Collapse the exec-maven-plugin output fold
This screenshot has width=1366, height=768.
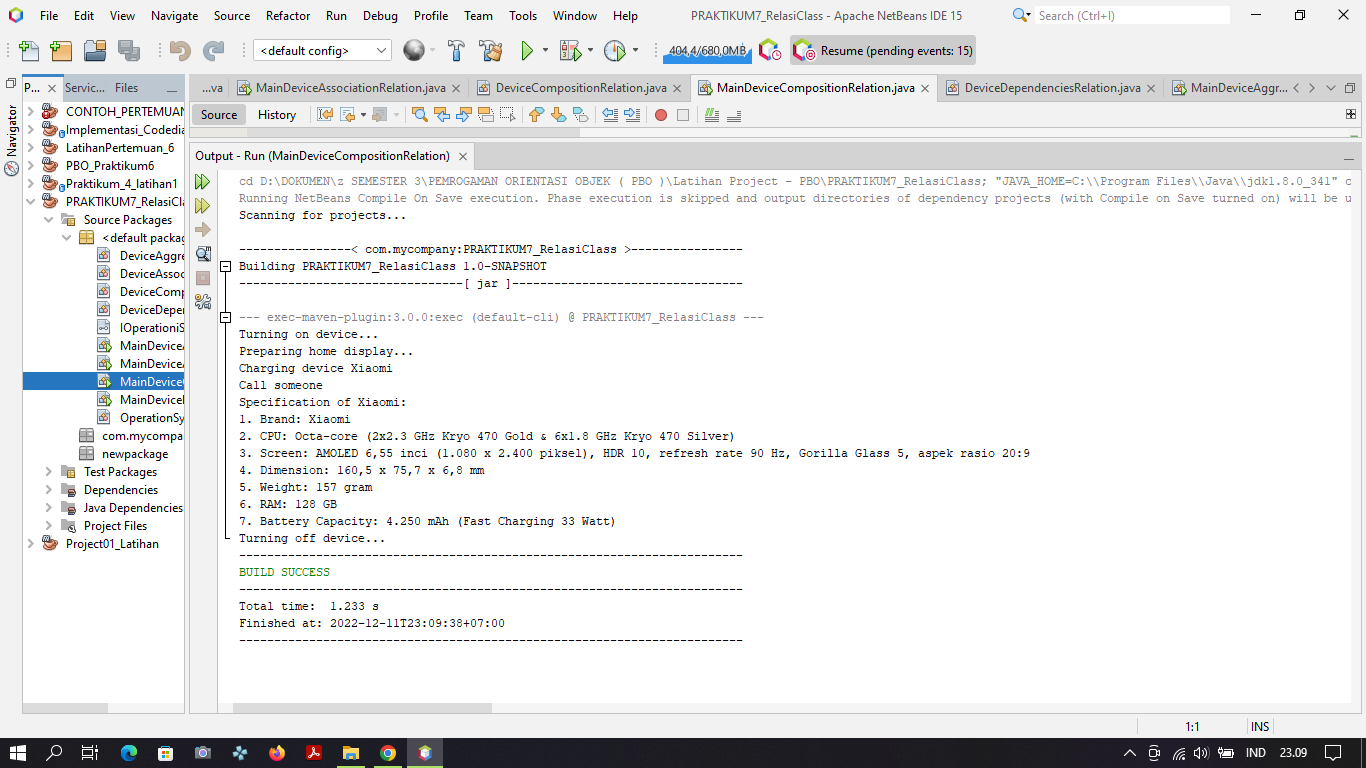[x=226, y=318]
